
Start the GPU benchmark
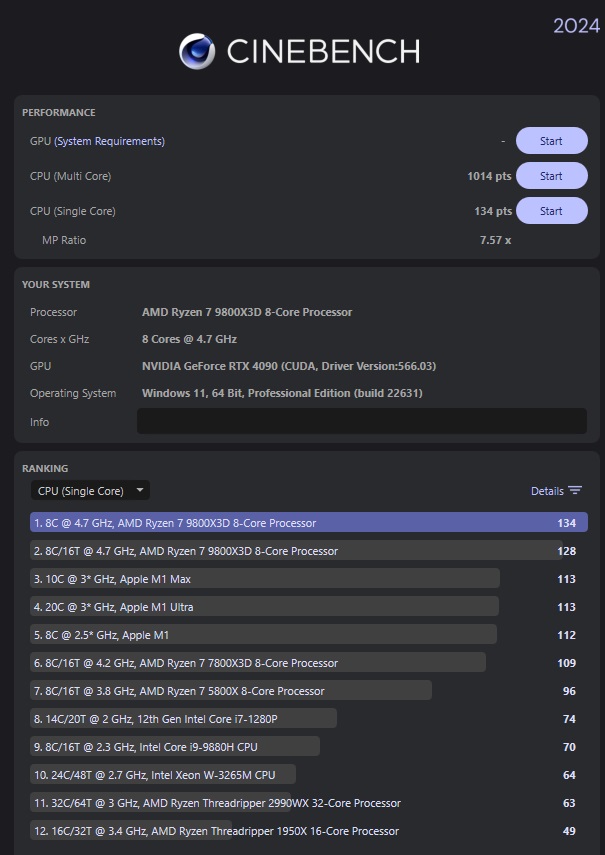(x=552, y=141)
